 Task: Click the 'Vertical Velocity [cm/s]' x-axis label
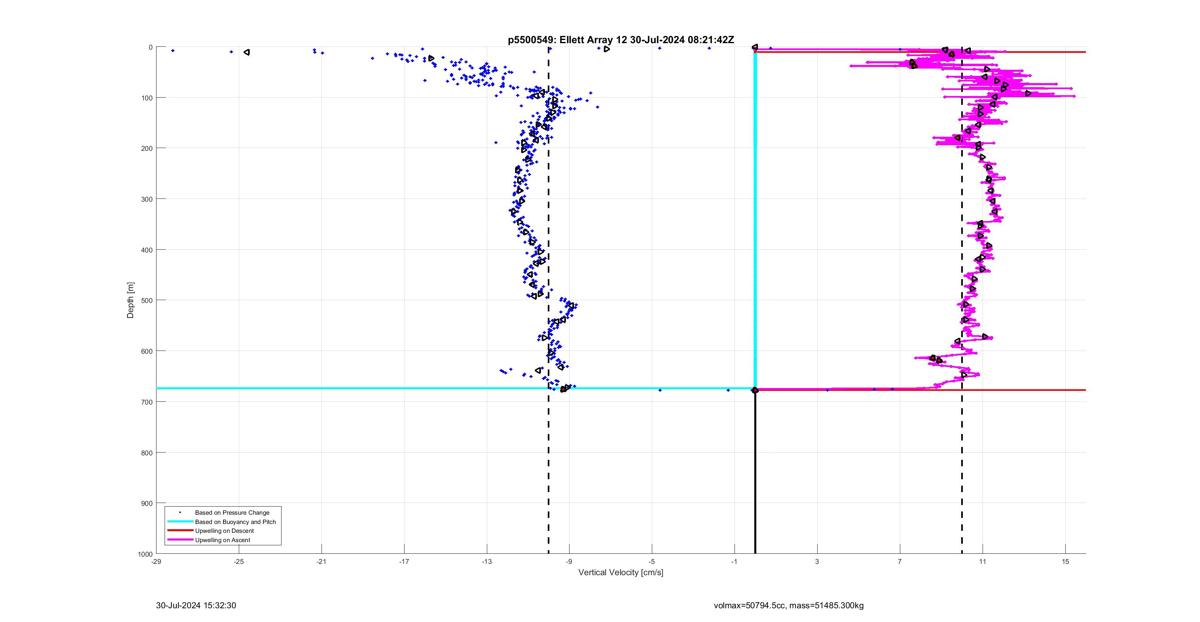pos(621,573)
